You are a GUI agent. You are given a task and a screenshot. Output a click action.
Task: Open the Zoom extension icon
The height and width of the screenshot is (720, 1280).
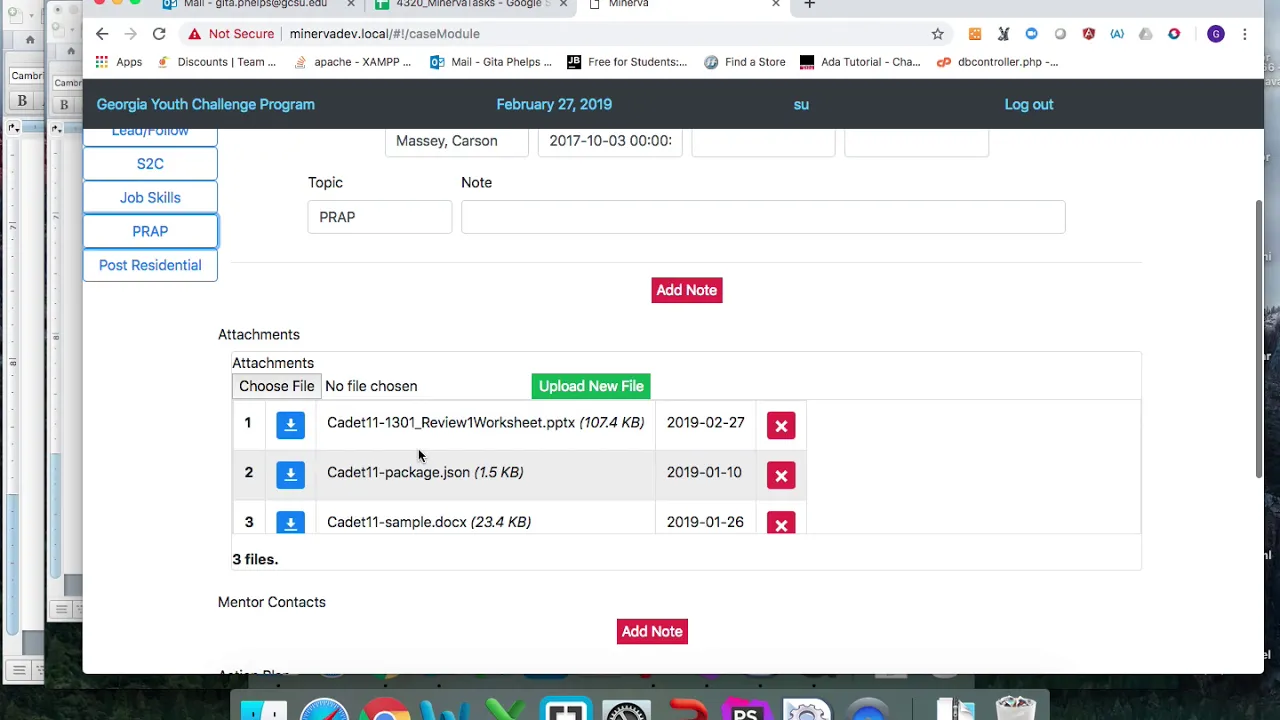pos(1031,34)
